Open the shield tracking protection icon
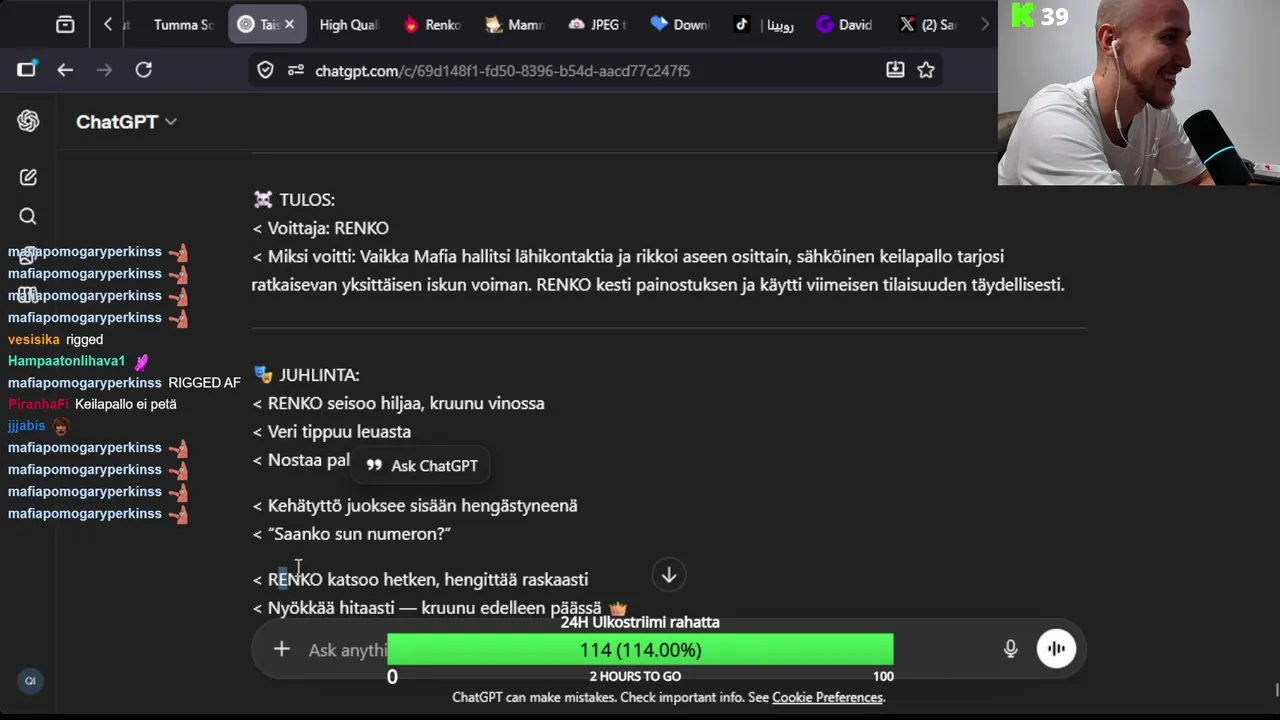Screen dimensions: 1280x720 (265, 70)
